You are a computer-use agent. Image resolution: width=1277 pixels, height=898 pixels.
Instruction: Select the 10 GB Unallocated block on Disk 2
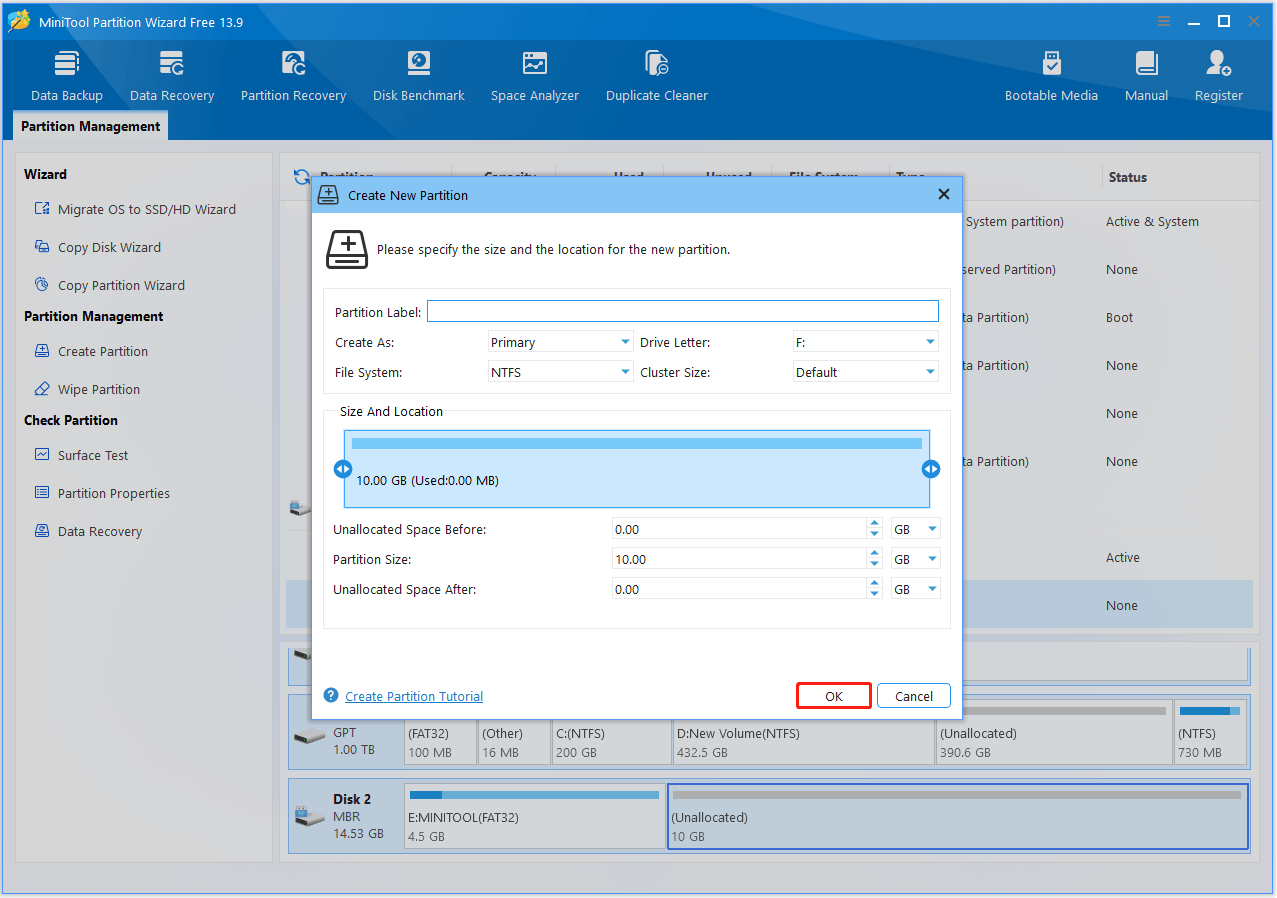[x=958, y=816]
